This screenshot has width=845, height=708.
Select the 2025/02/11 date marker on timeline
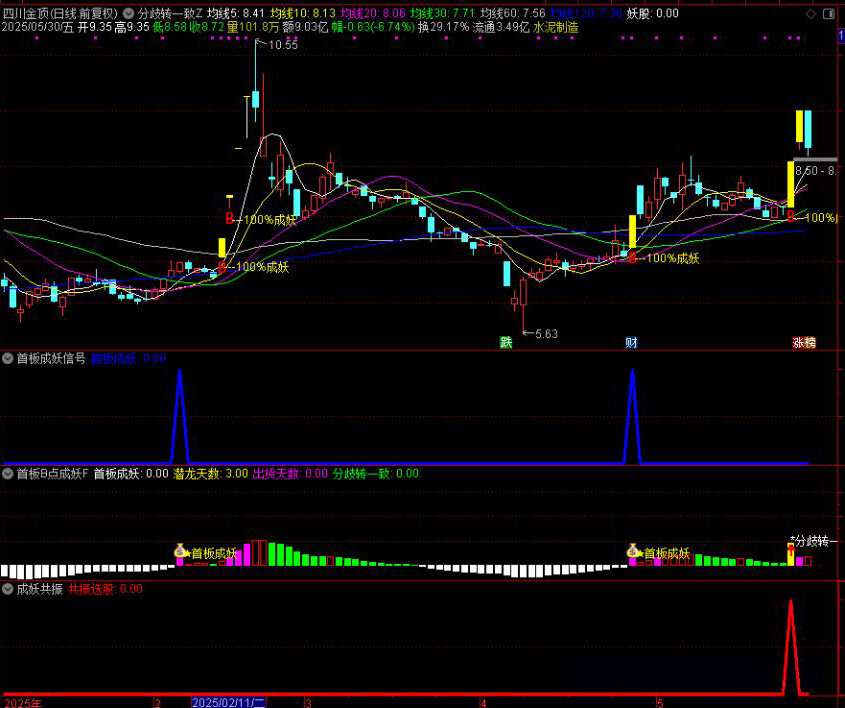click(228, 702)
